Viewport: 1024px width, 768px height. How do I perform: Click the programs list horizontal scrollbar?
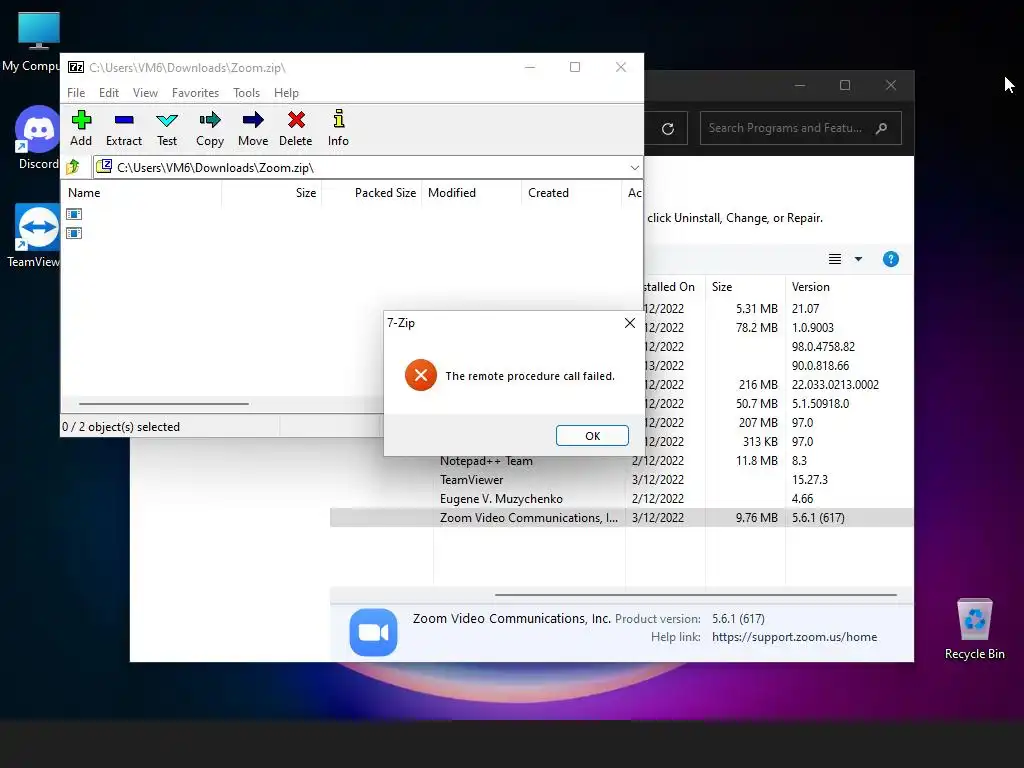pyautogui.click(x=696, y=595)
